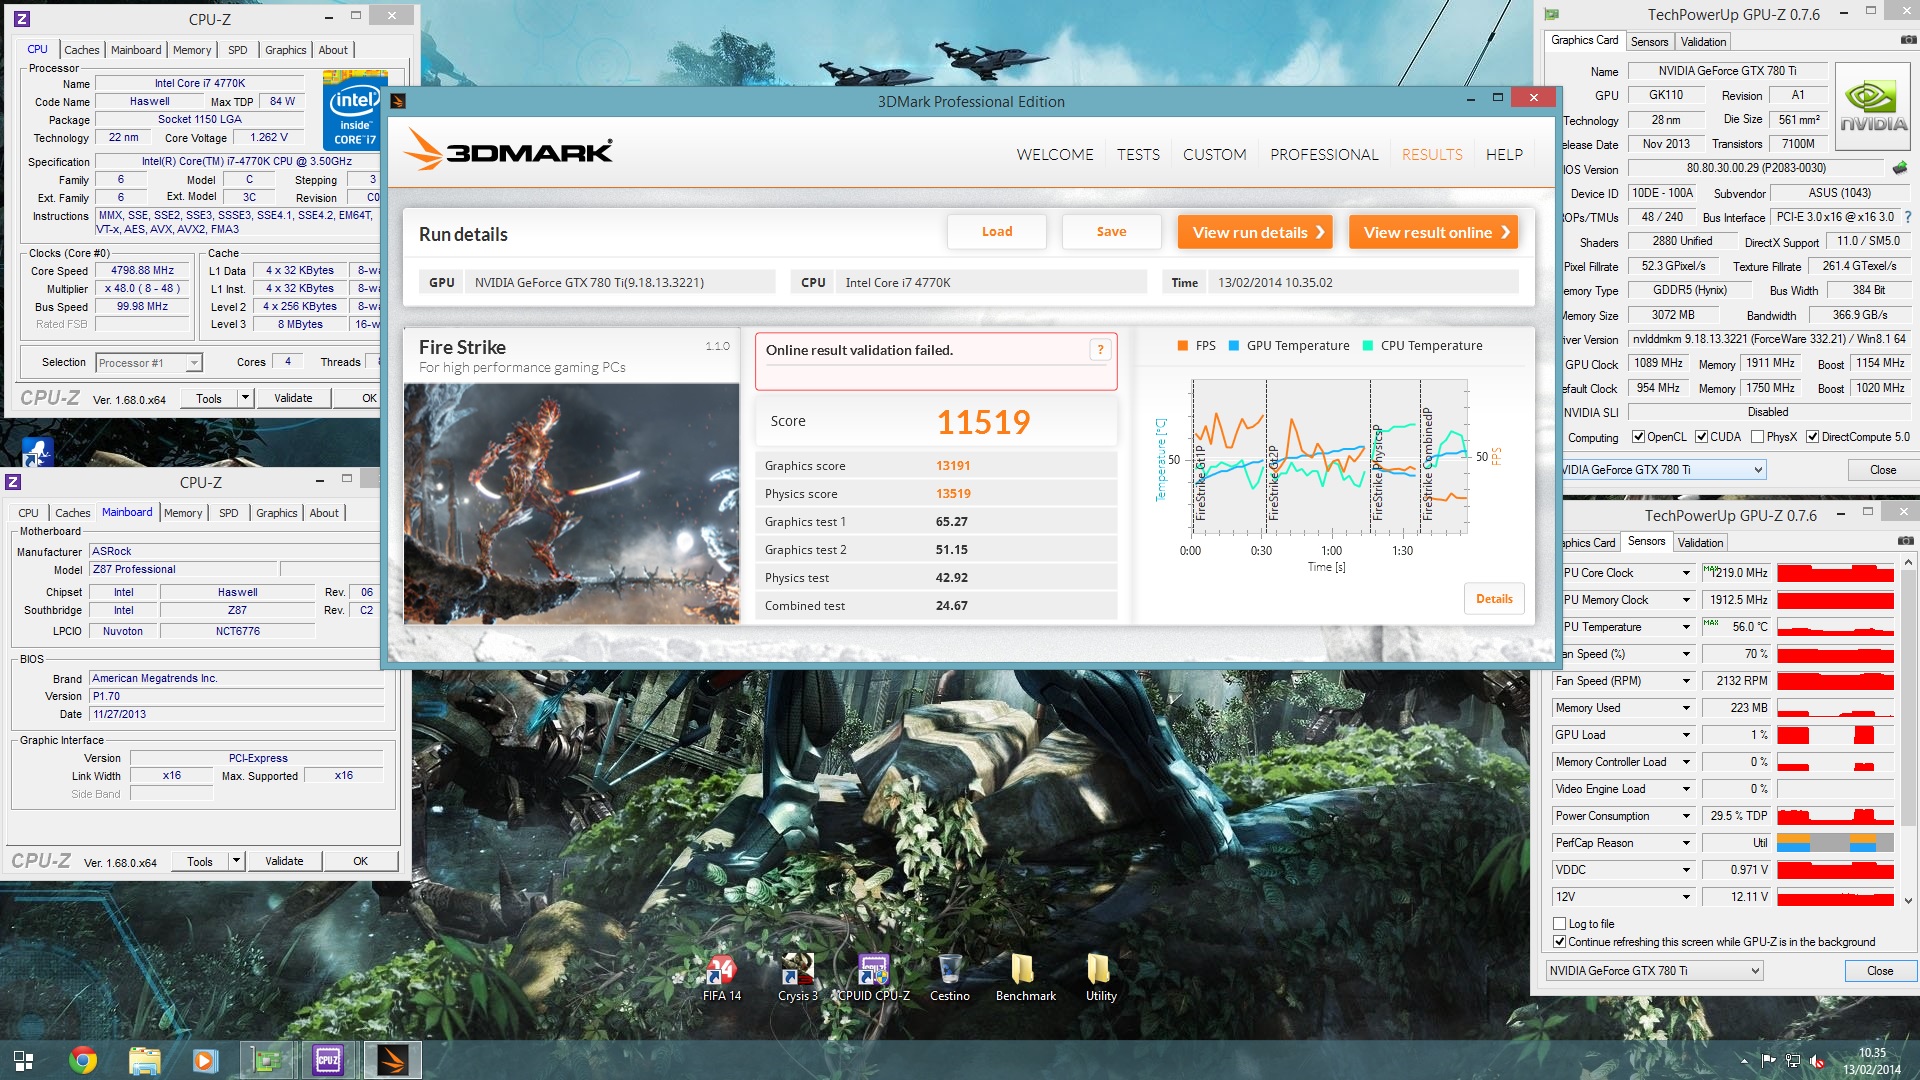Click the NVIDIA logo in GPU-Z
This screenshot has height=1080, width=1920.
(x=1873, y=106)
